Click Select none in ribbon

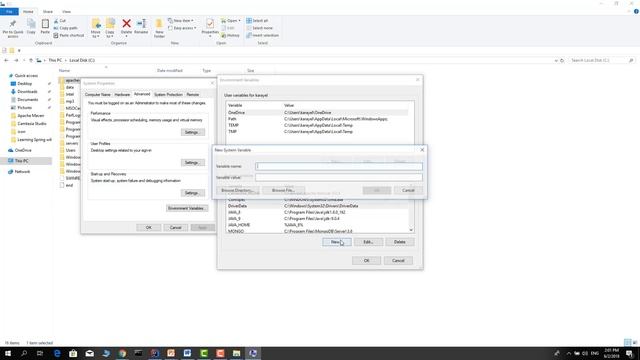tap(259, 28)
